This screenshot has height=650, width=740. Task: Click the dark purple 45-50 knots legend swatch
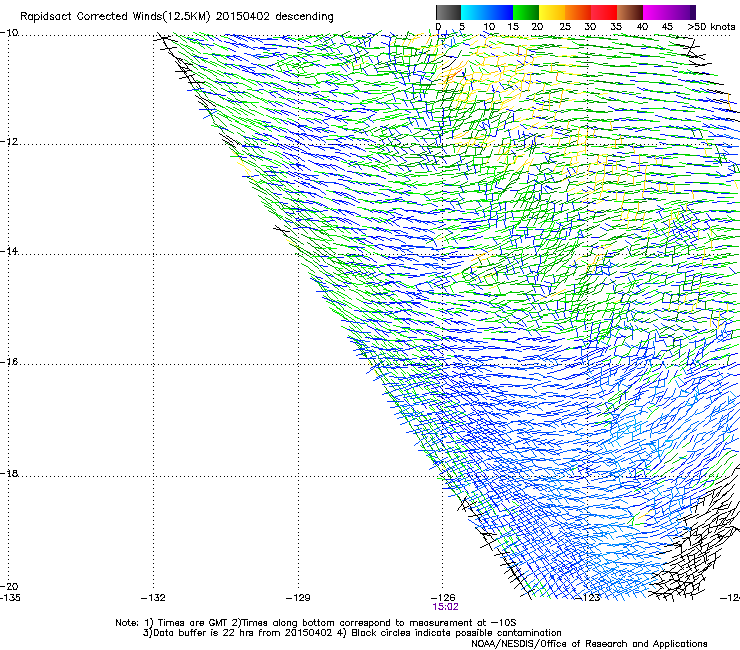[x=682, y=12]
